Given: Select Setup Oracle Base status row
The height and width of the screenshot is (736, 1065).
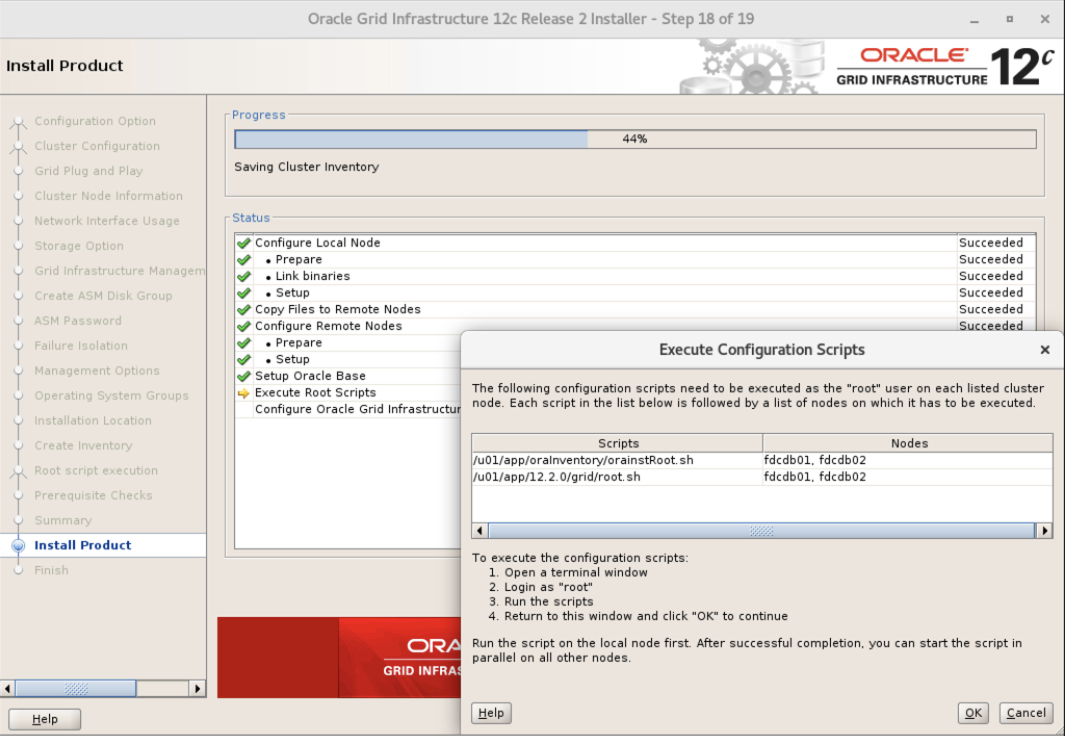Looking at the screenshot, I should [x=348, y=375].
